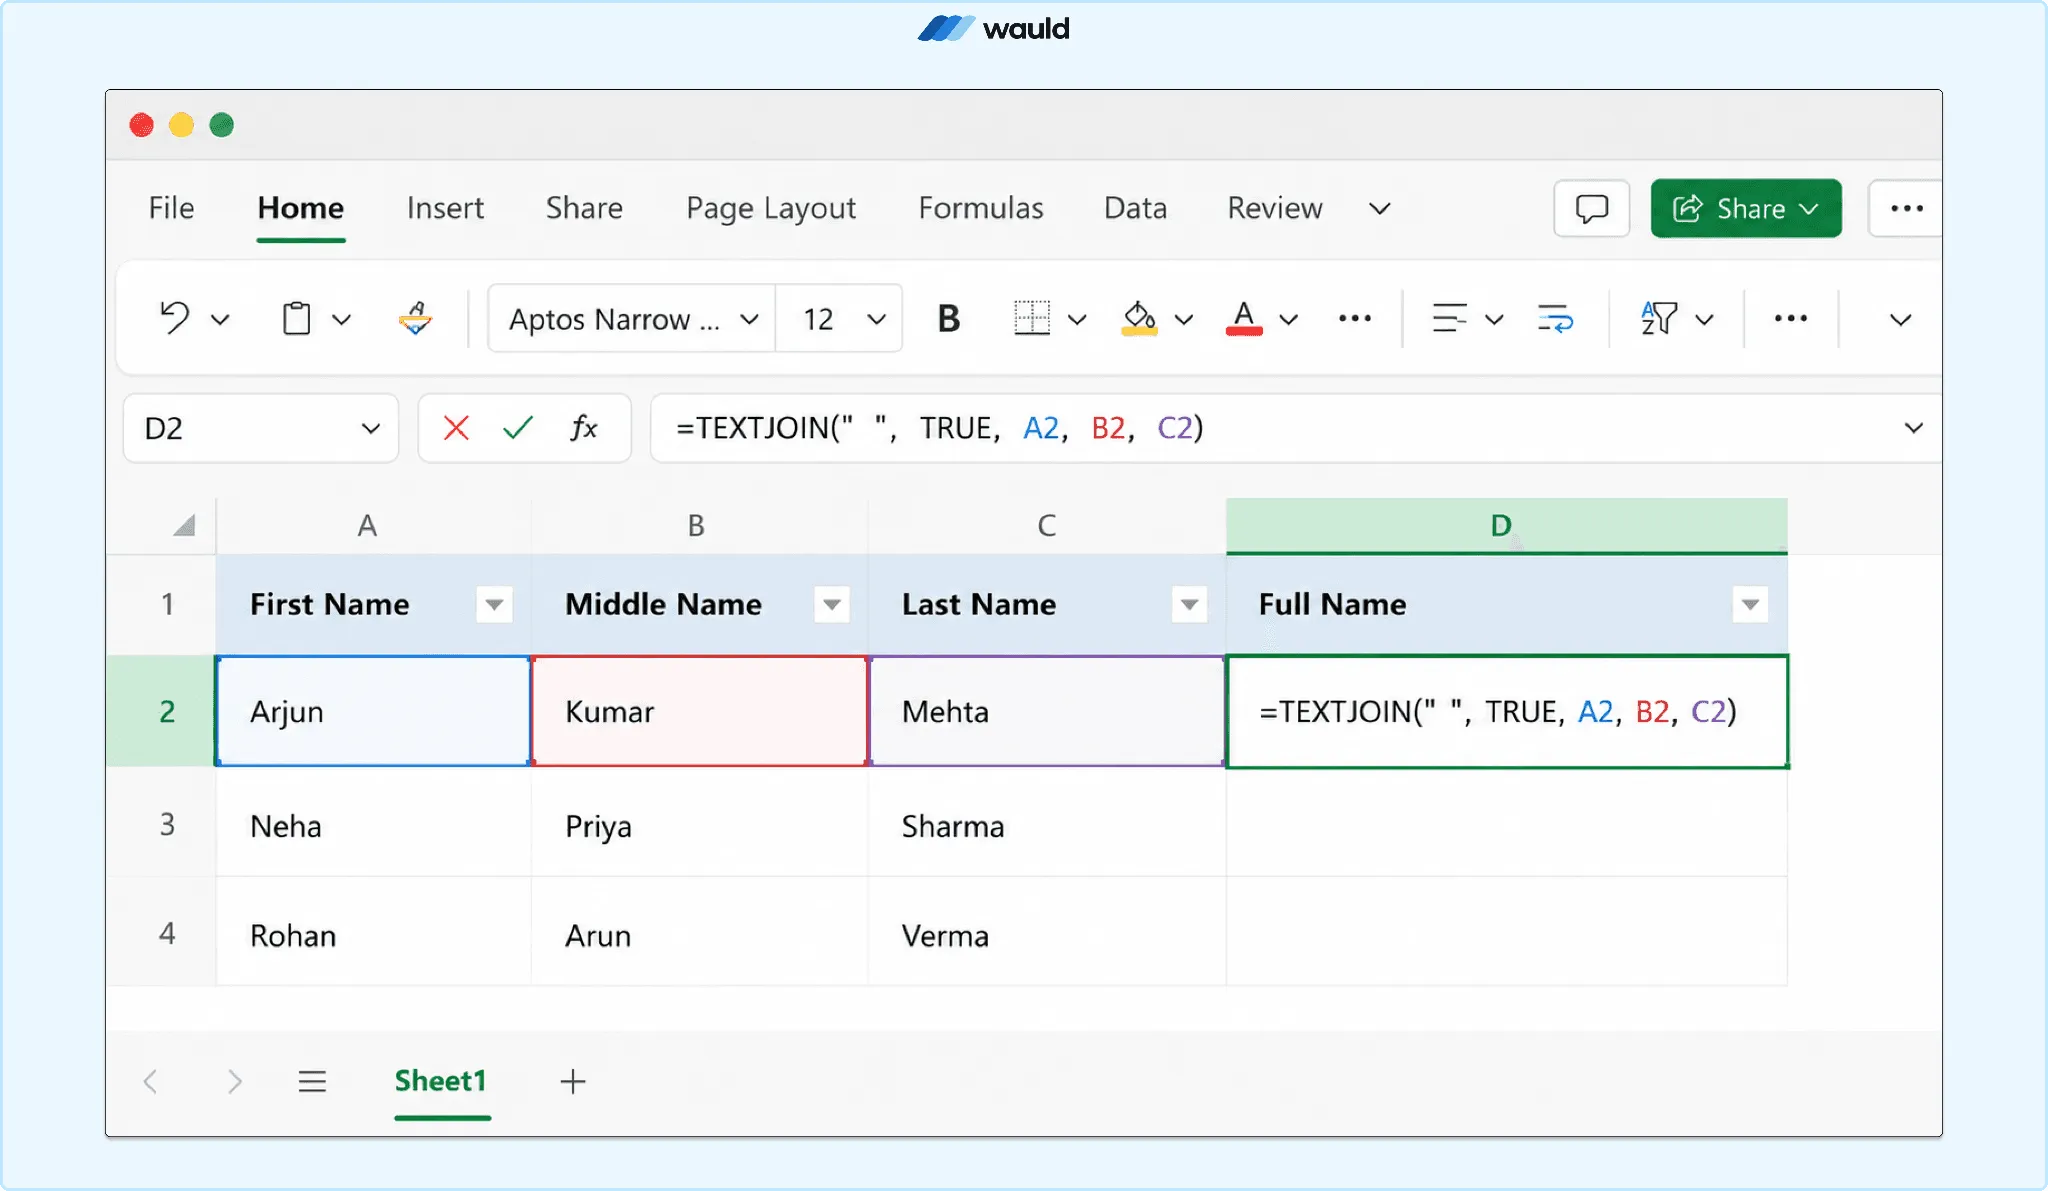Expand the alignment options arrow

1494,320
